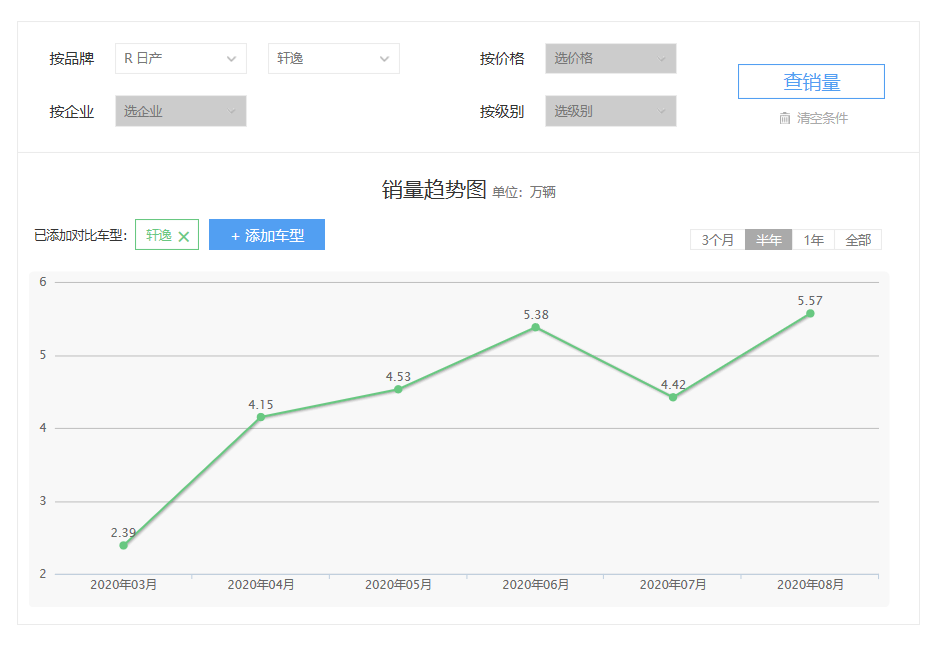Screen dimensions: 950x651
Task: Click the 5.38 peak point in June
Action: tap(536, 327)
